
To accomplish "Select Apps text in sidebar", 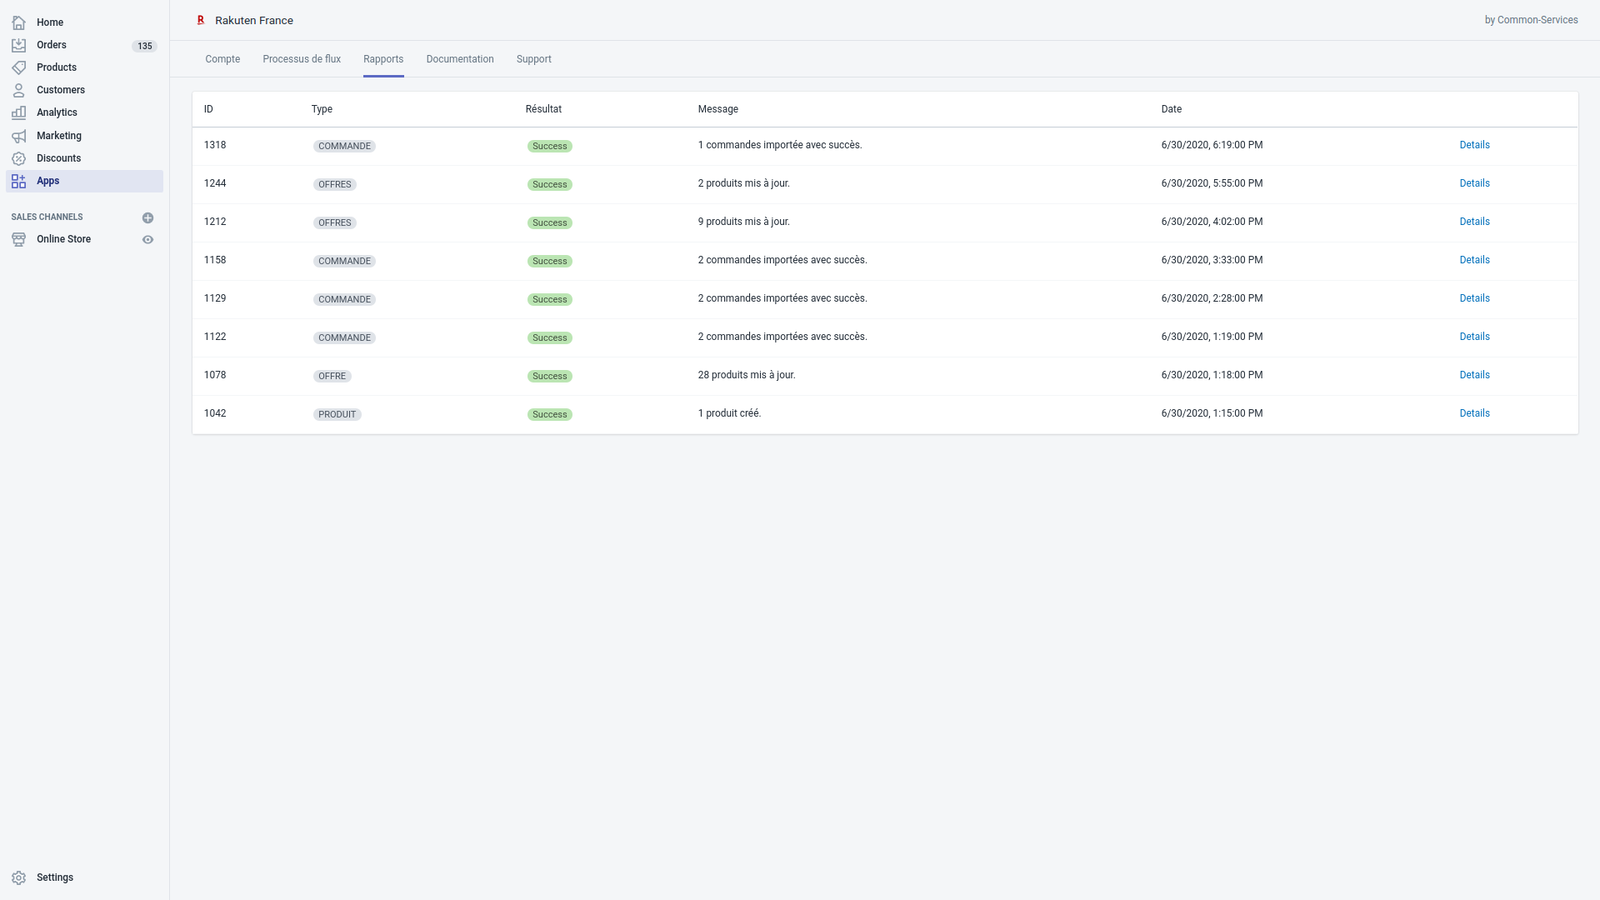I will (x=48, y=181).
